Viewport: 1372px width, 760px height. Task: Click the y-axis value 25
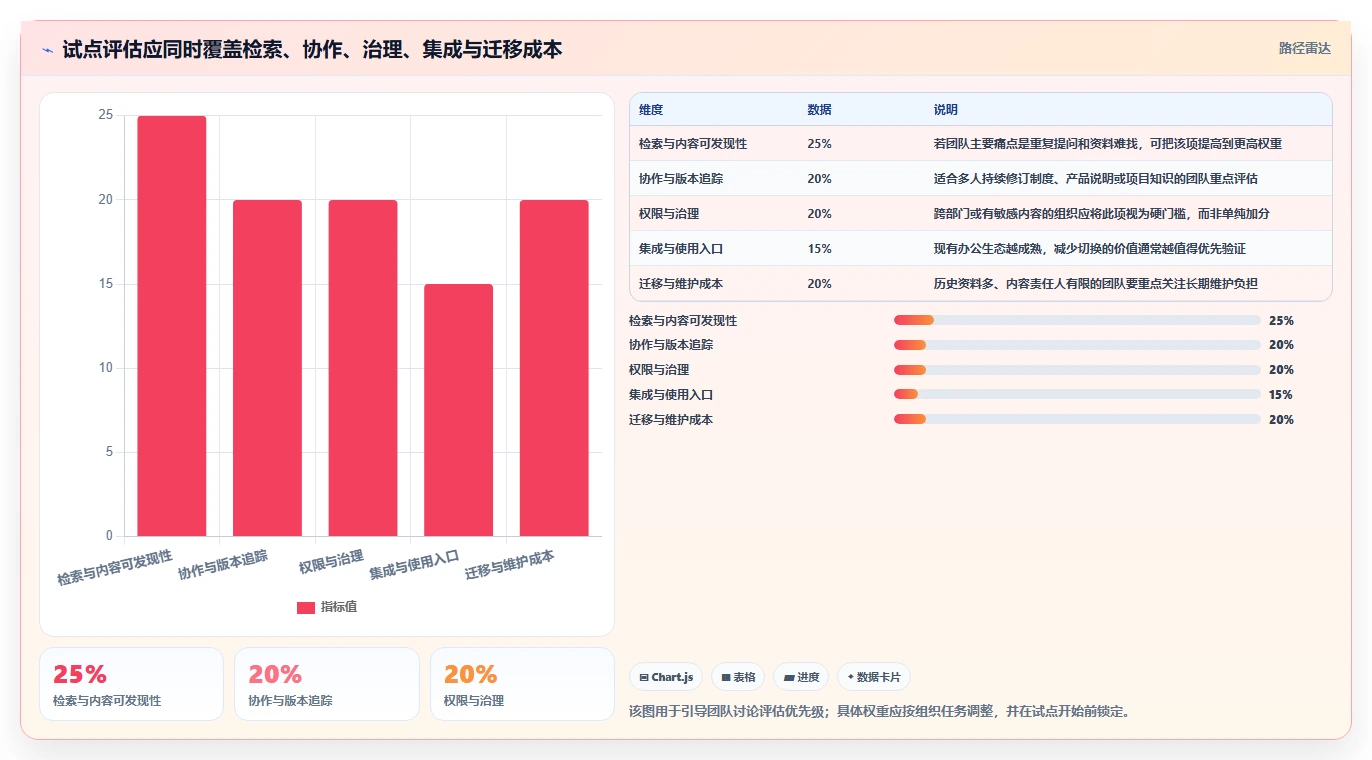pyautogui.click(x=105, y=115)
